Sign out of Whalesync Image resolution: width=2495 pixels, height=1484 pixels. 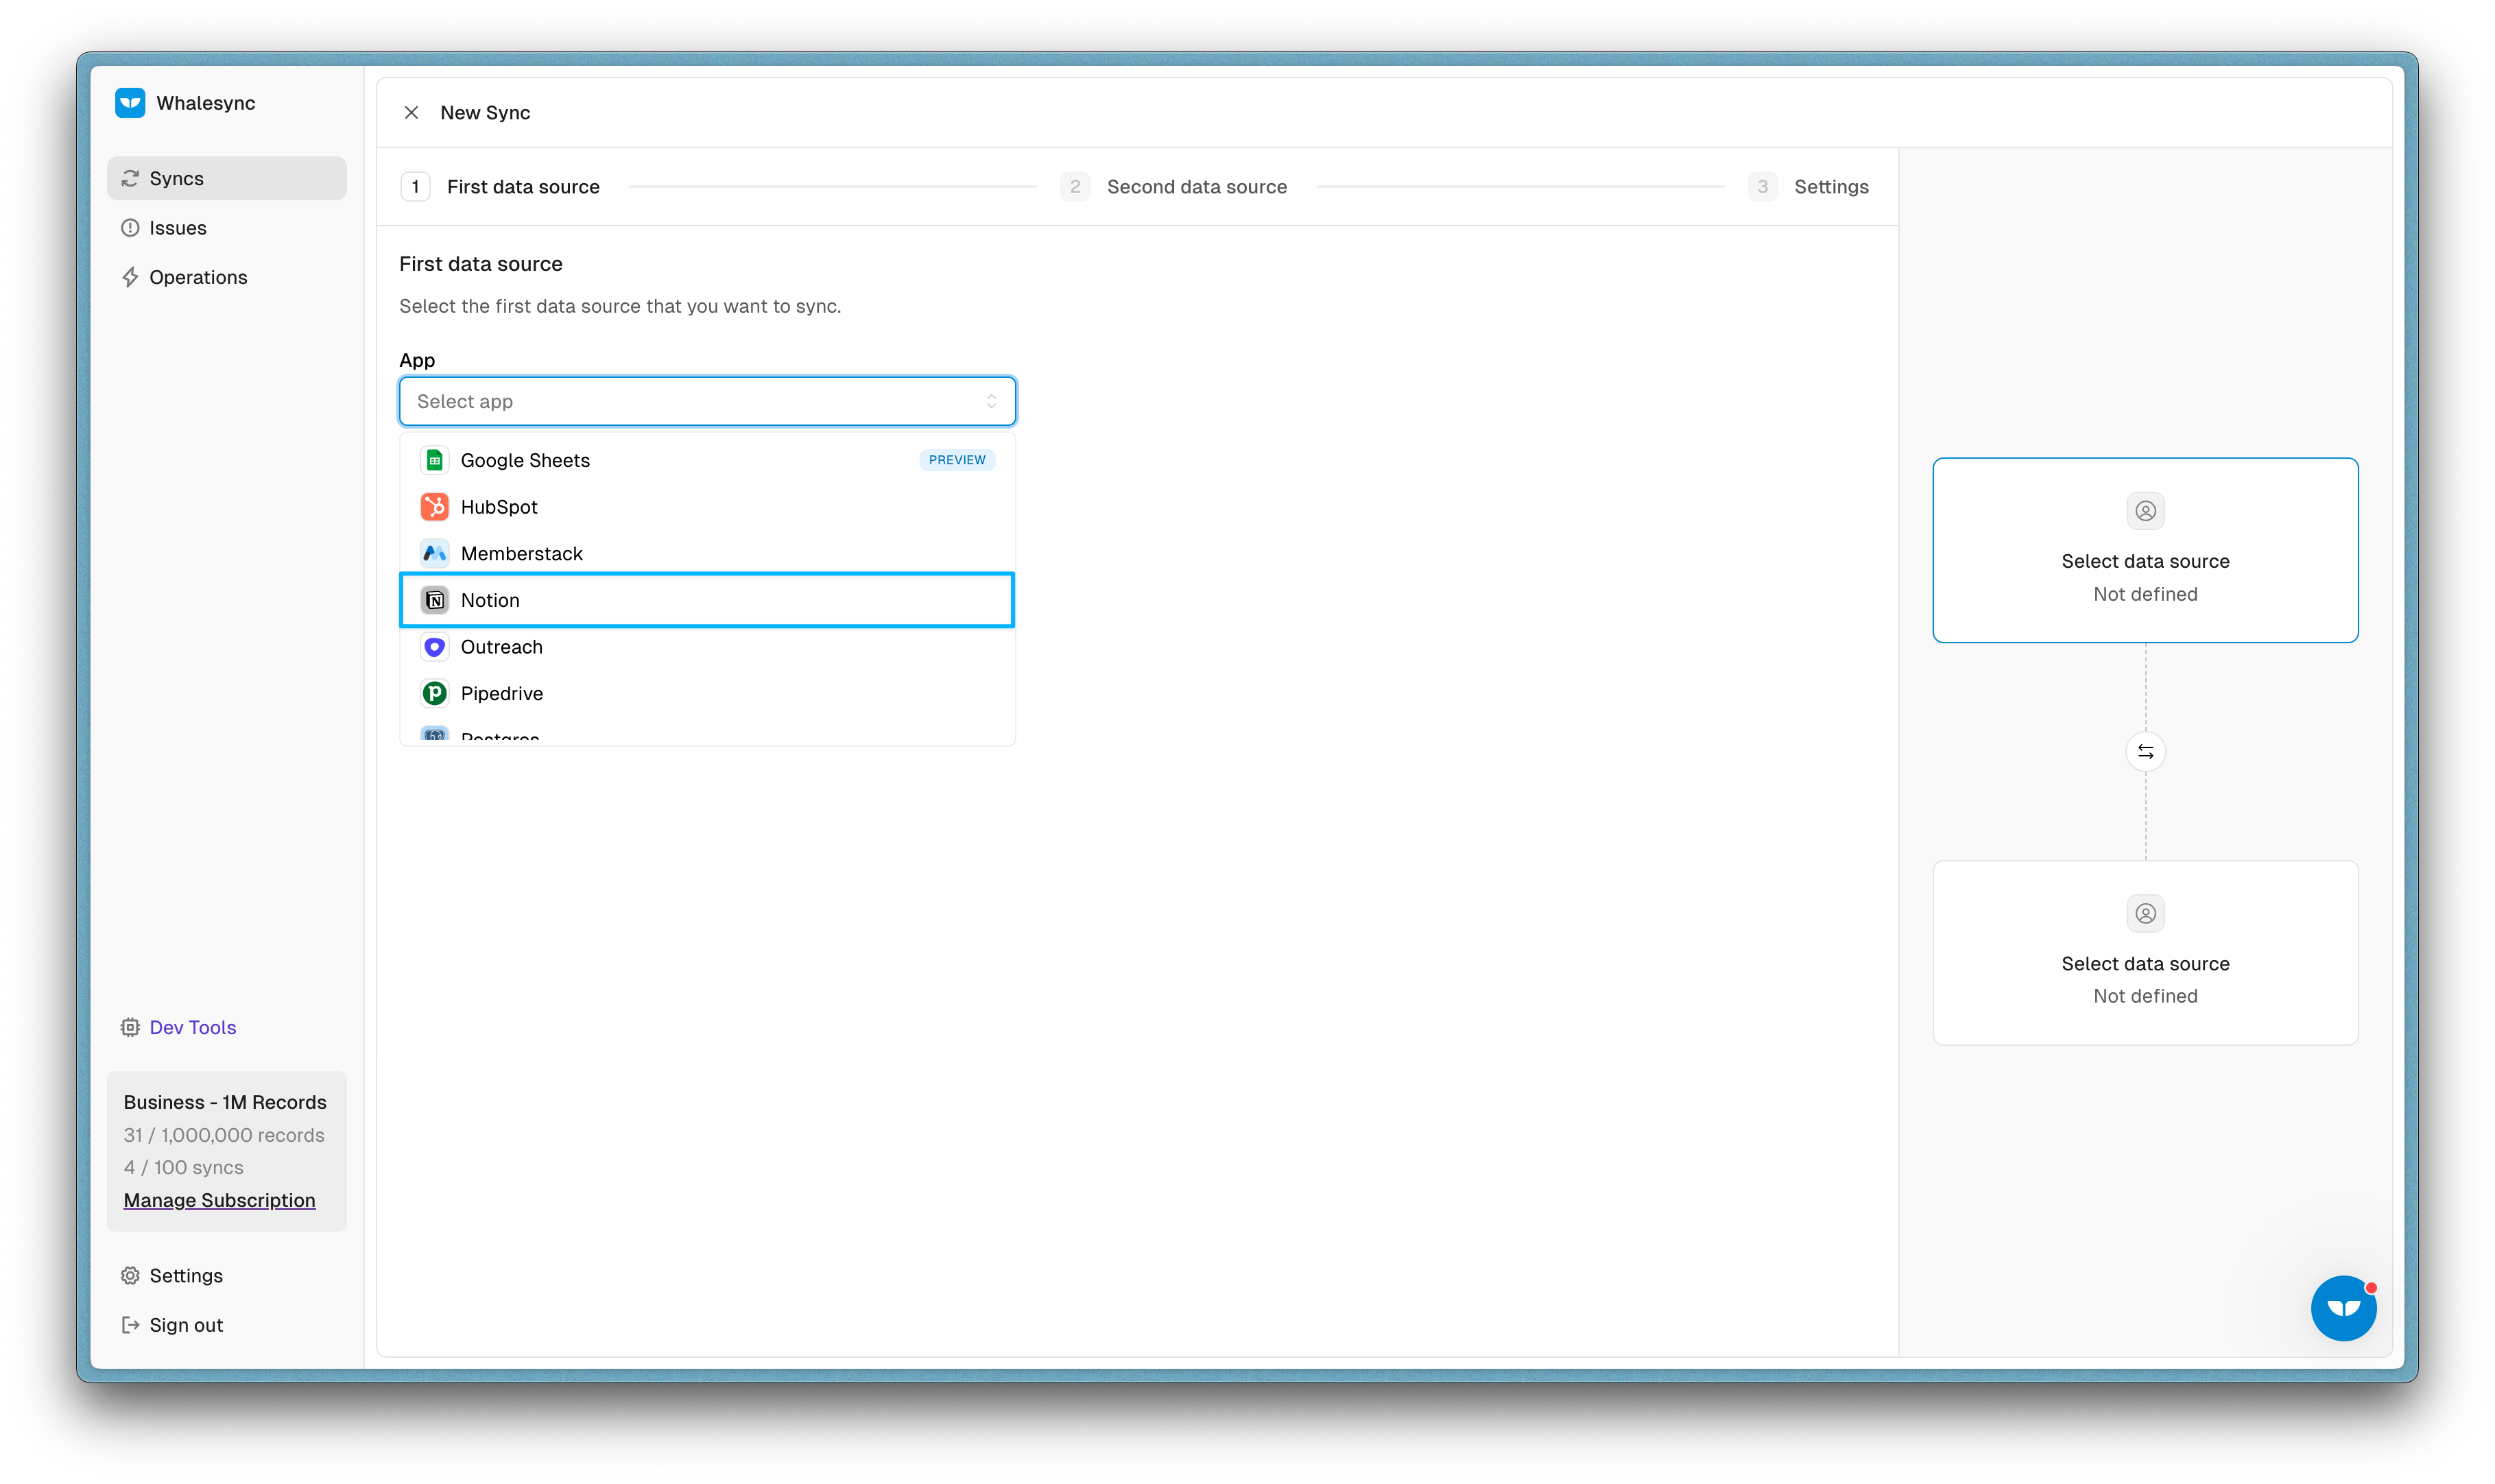click(185, 1325)
